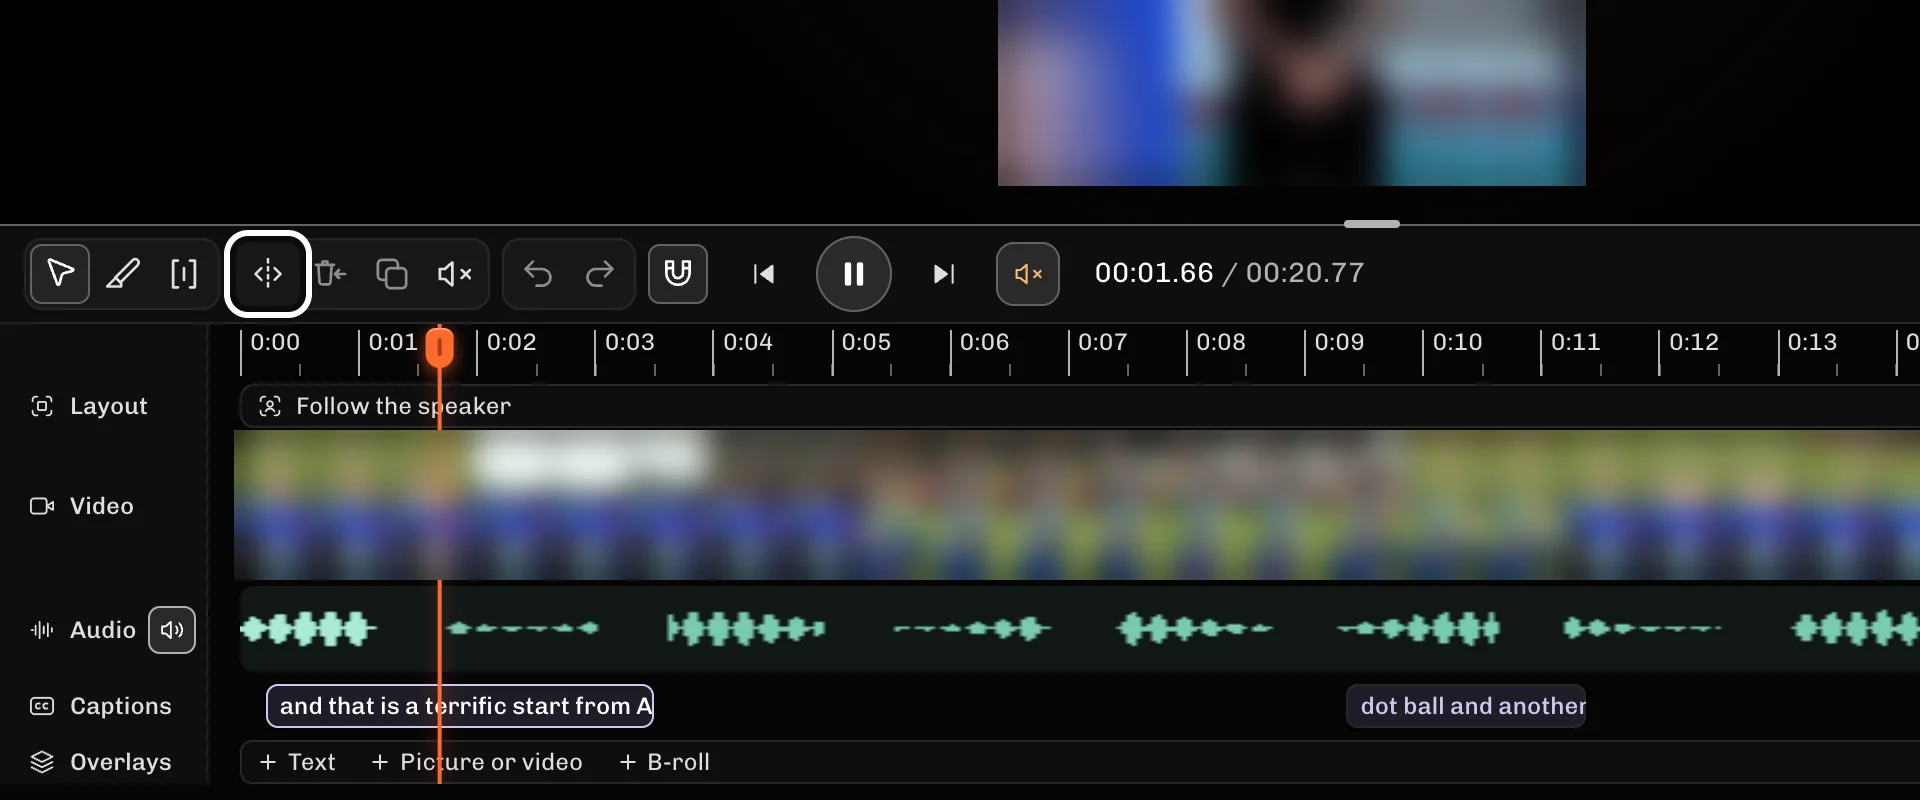Click the duplicate clip icon
The height and width of the screenshot is (800, 1920).
click(x=391, y=273)
